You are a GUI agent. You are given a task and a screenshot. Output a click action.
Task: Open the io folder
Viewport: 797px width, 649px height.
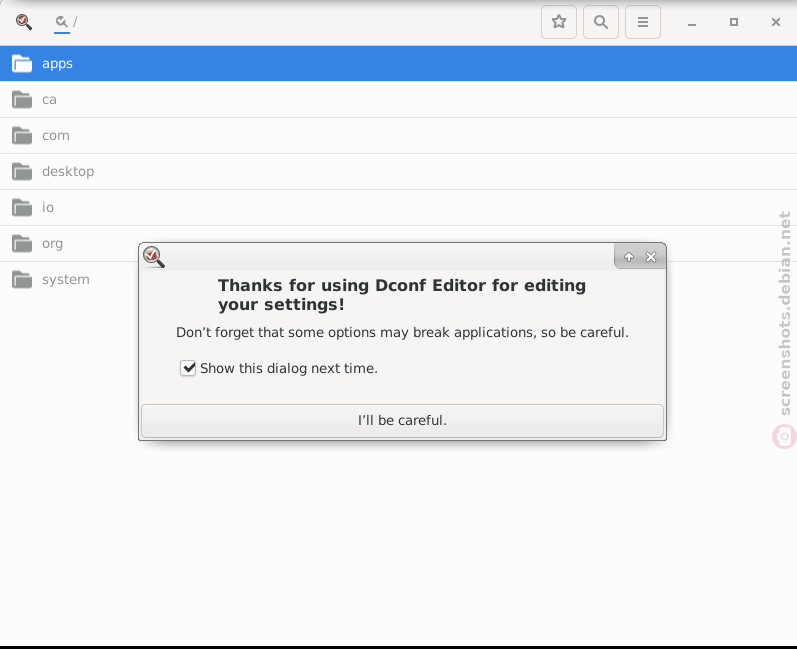[398, 208]
